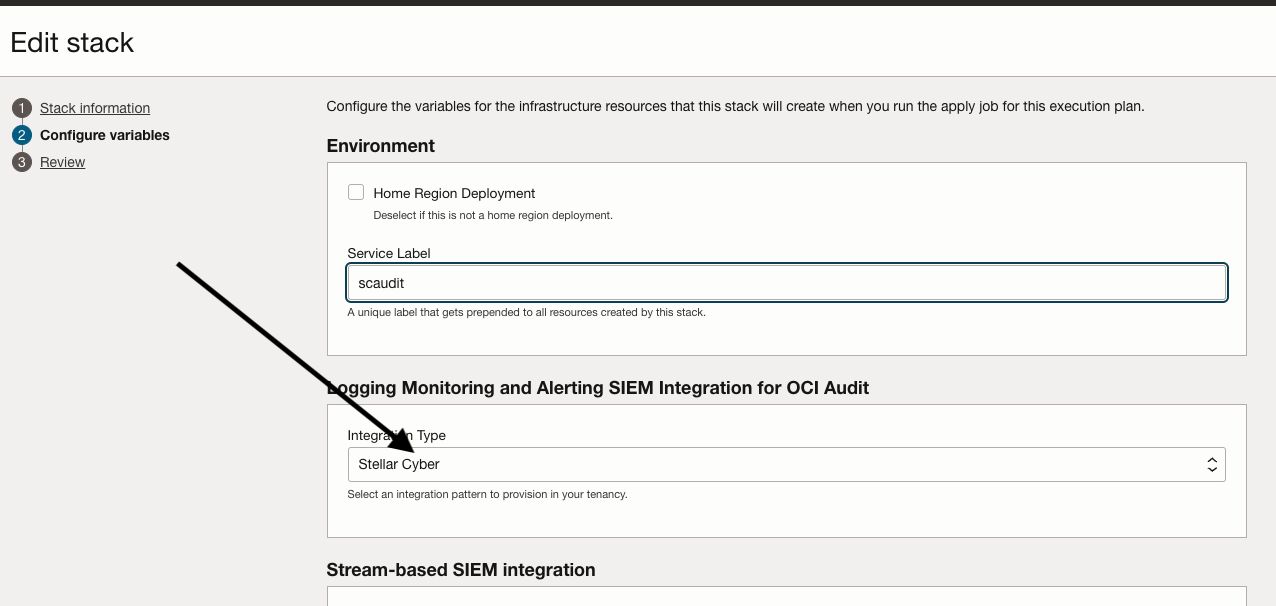The height and width of the screenshot is (606, 1276).
Task: Click the Integration Type field caption
Action: coord(397,435)
